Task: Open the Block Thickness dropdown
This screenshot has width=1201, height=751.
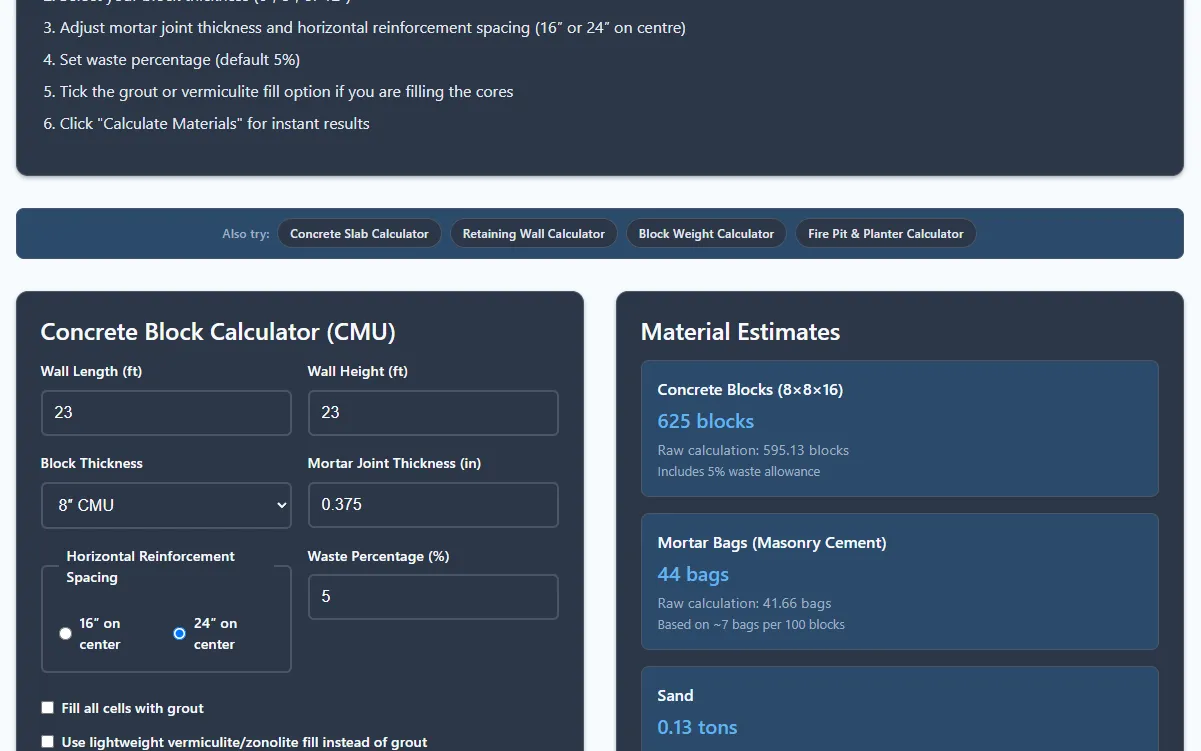Action: 166,505
